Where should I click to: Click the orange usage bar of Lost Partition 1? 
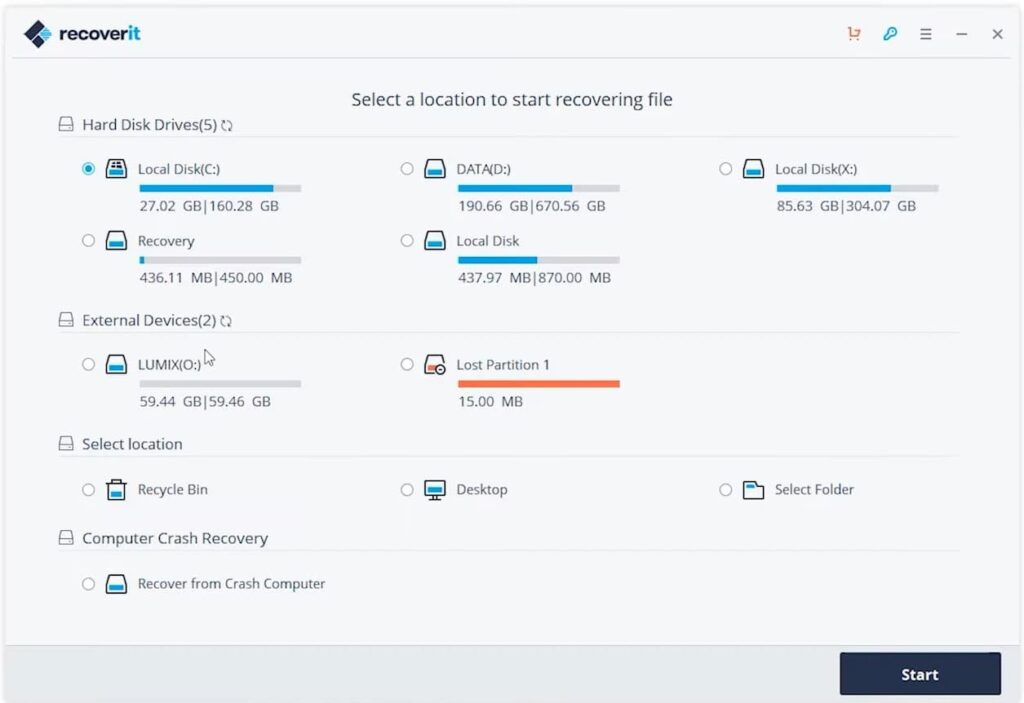click(x=538, y=383)
